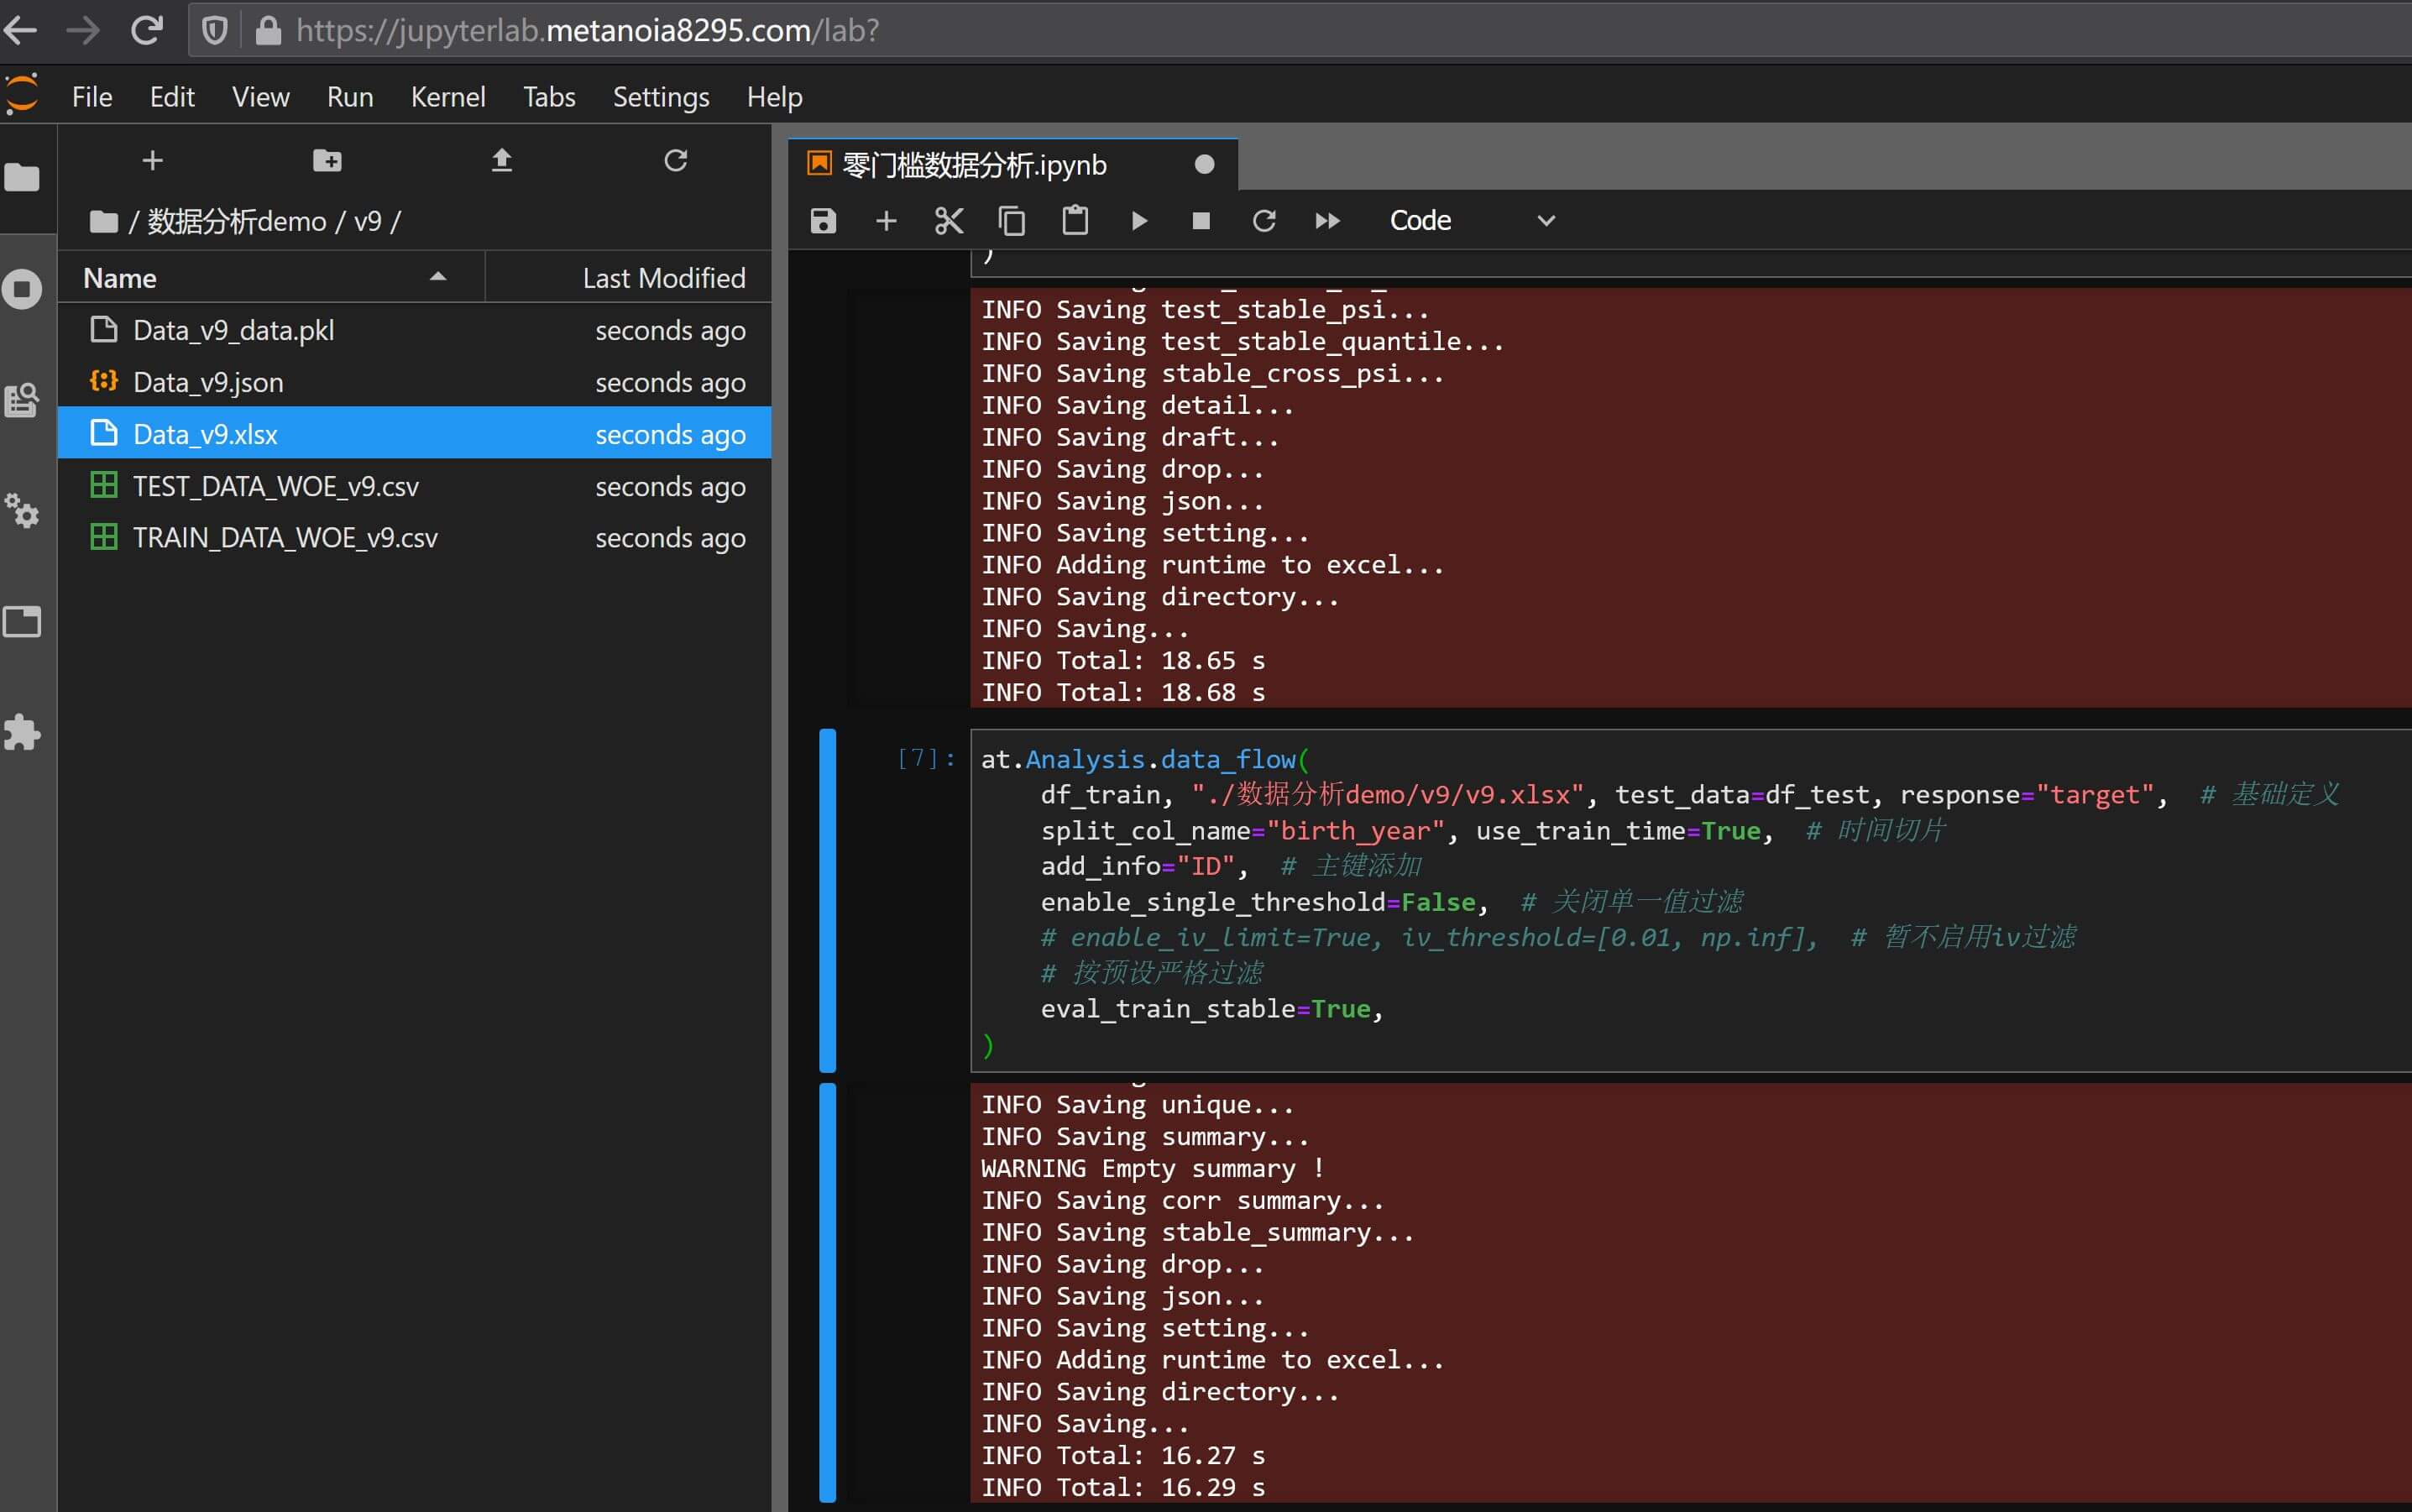Select the 零门槛数据分析.ipynb notebook tab
The height and width of the screenshot is (1512, 2412).
click(975, 165)
